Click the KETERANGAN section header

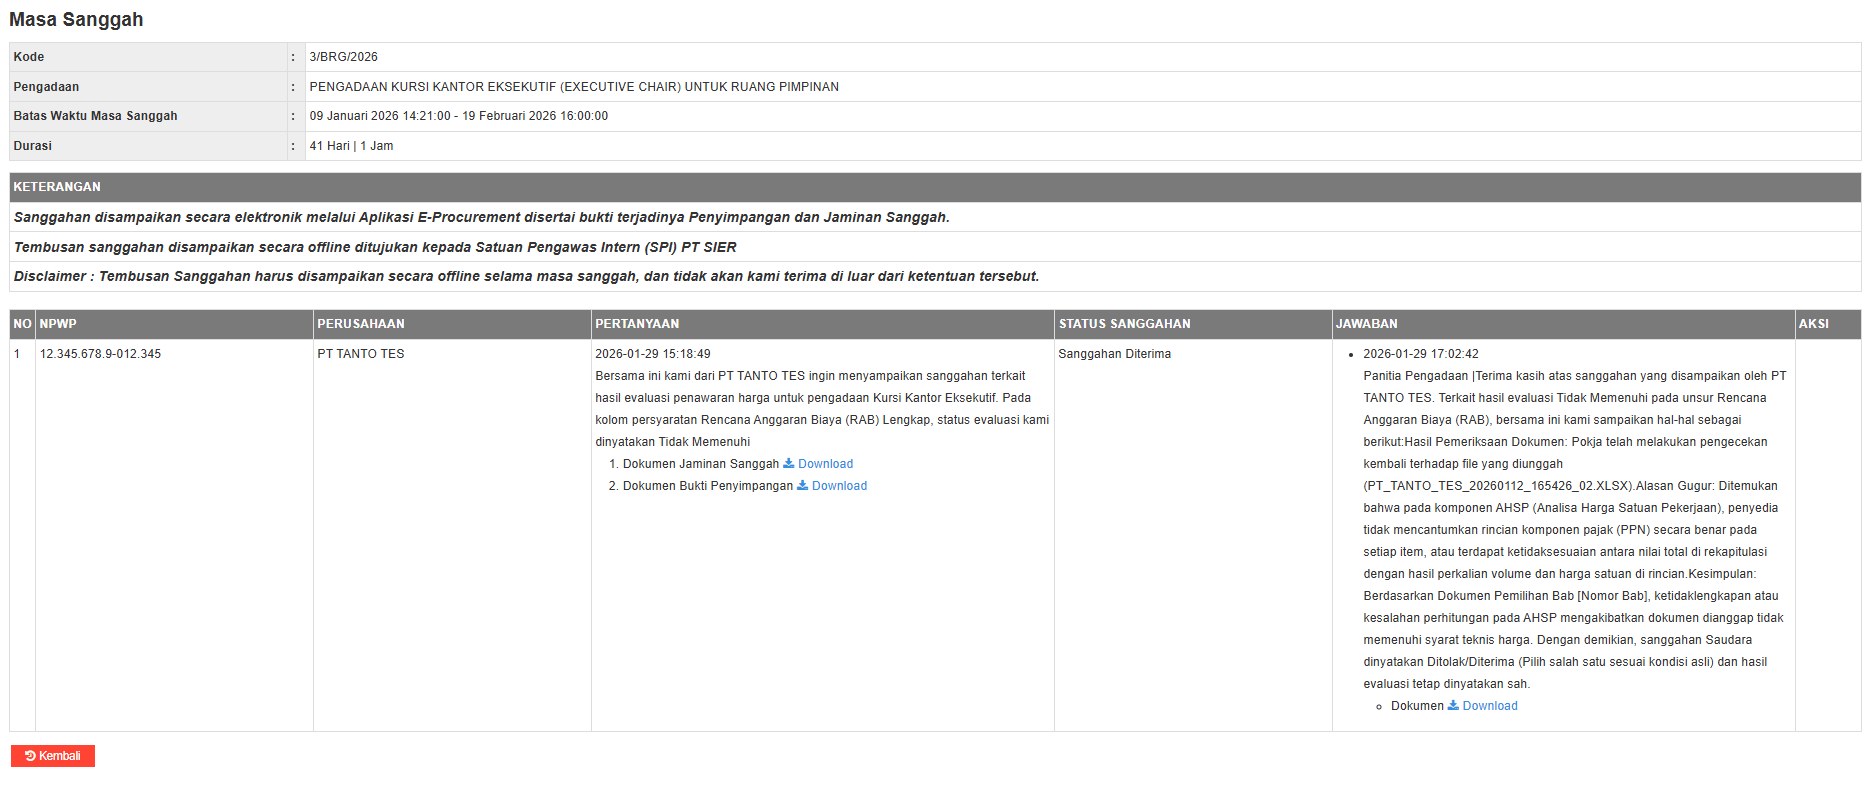57,187
